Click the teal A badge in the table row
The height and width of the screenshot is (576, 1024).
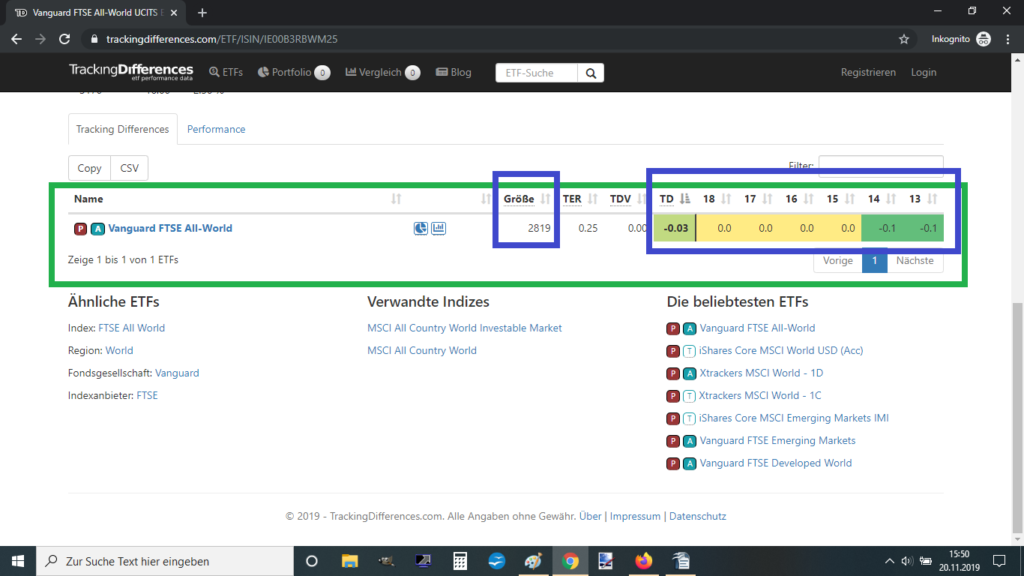tap(97, 229)
